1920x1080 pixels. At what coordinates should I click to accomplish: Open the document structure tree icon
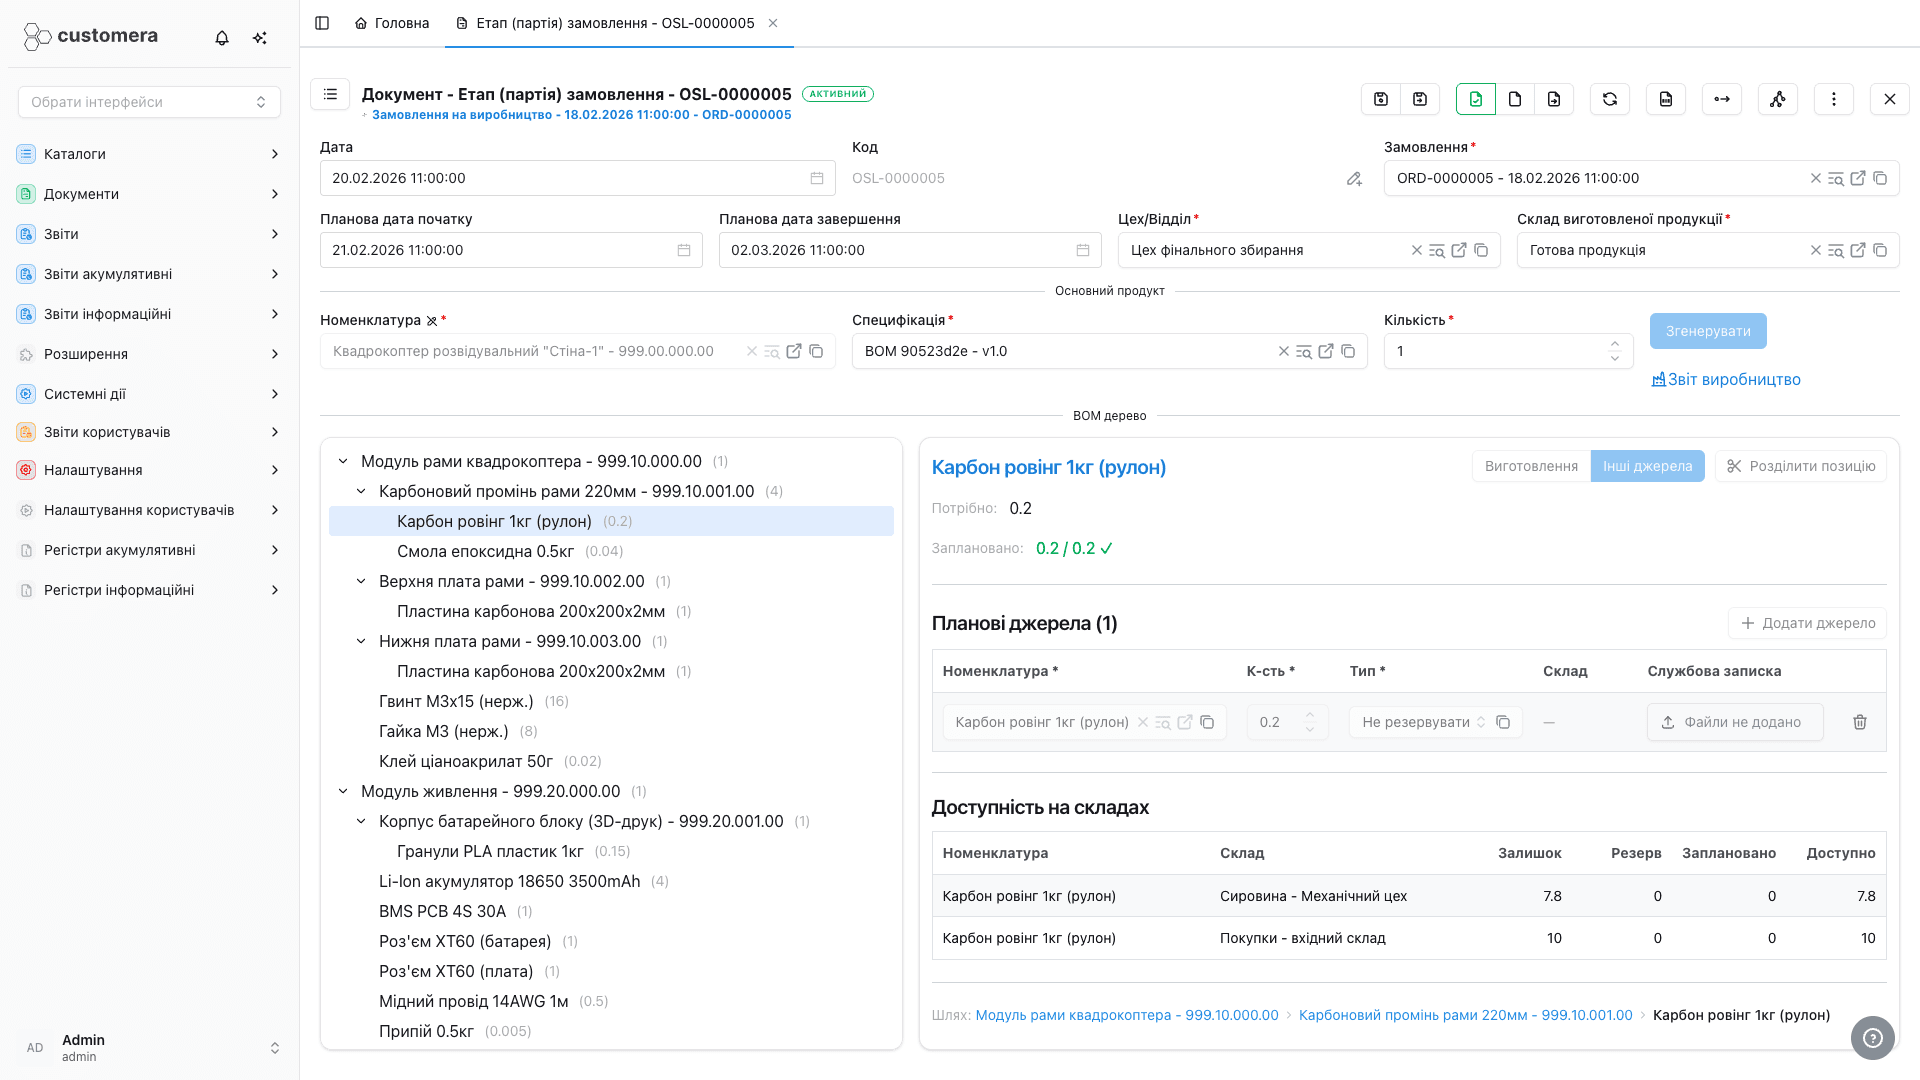tap(1778, 99)
